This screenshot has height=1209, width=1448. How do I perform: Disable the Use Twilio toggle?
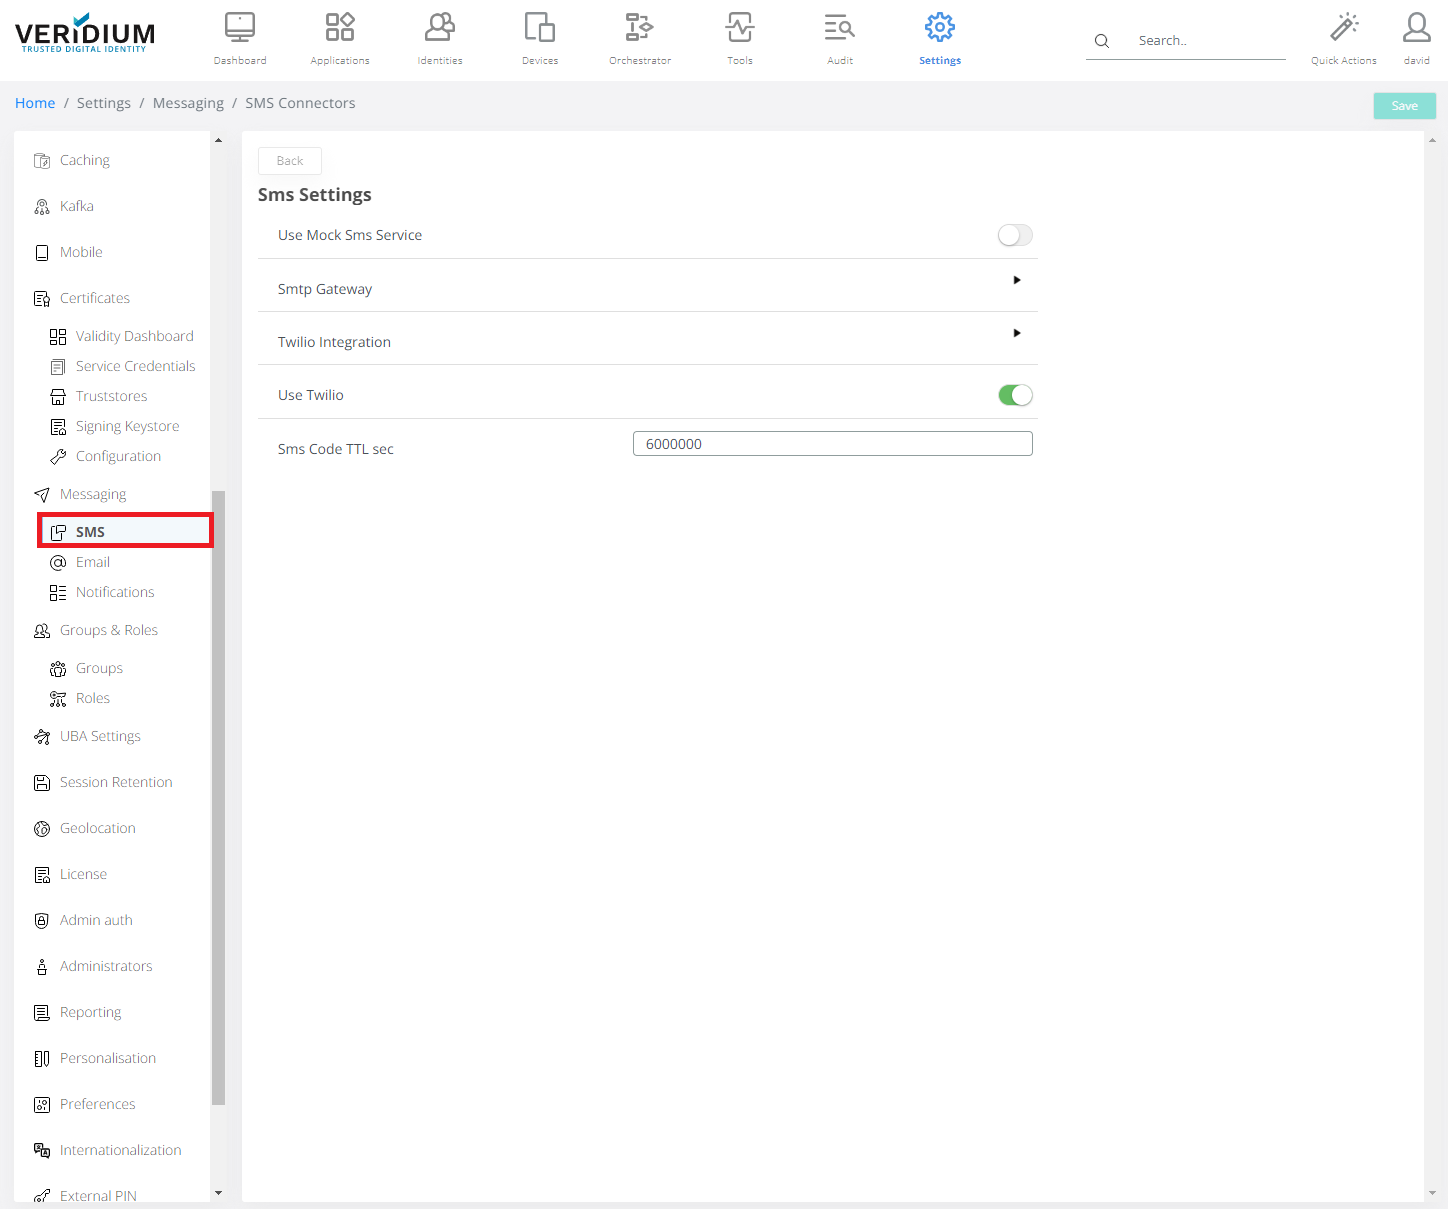1015,395
